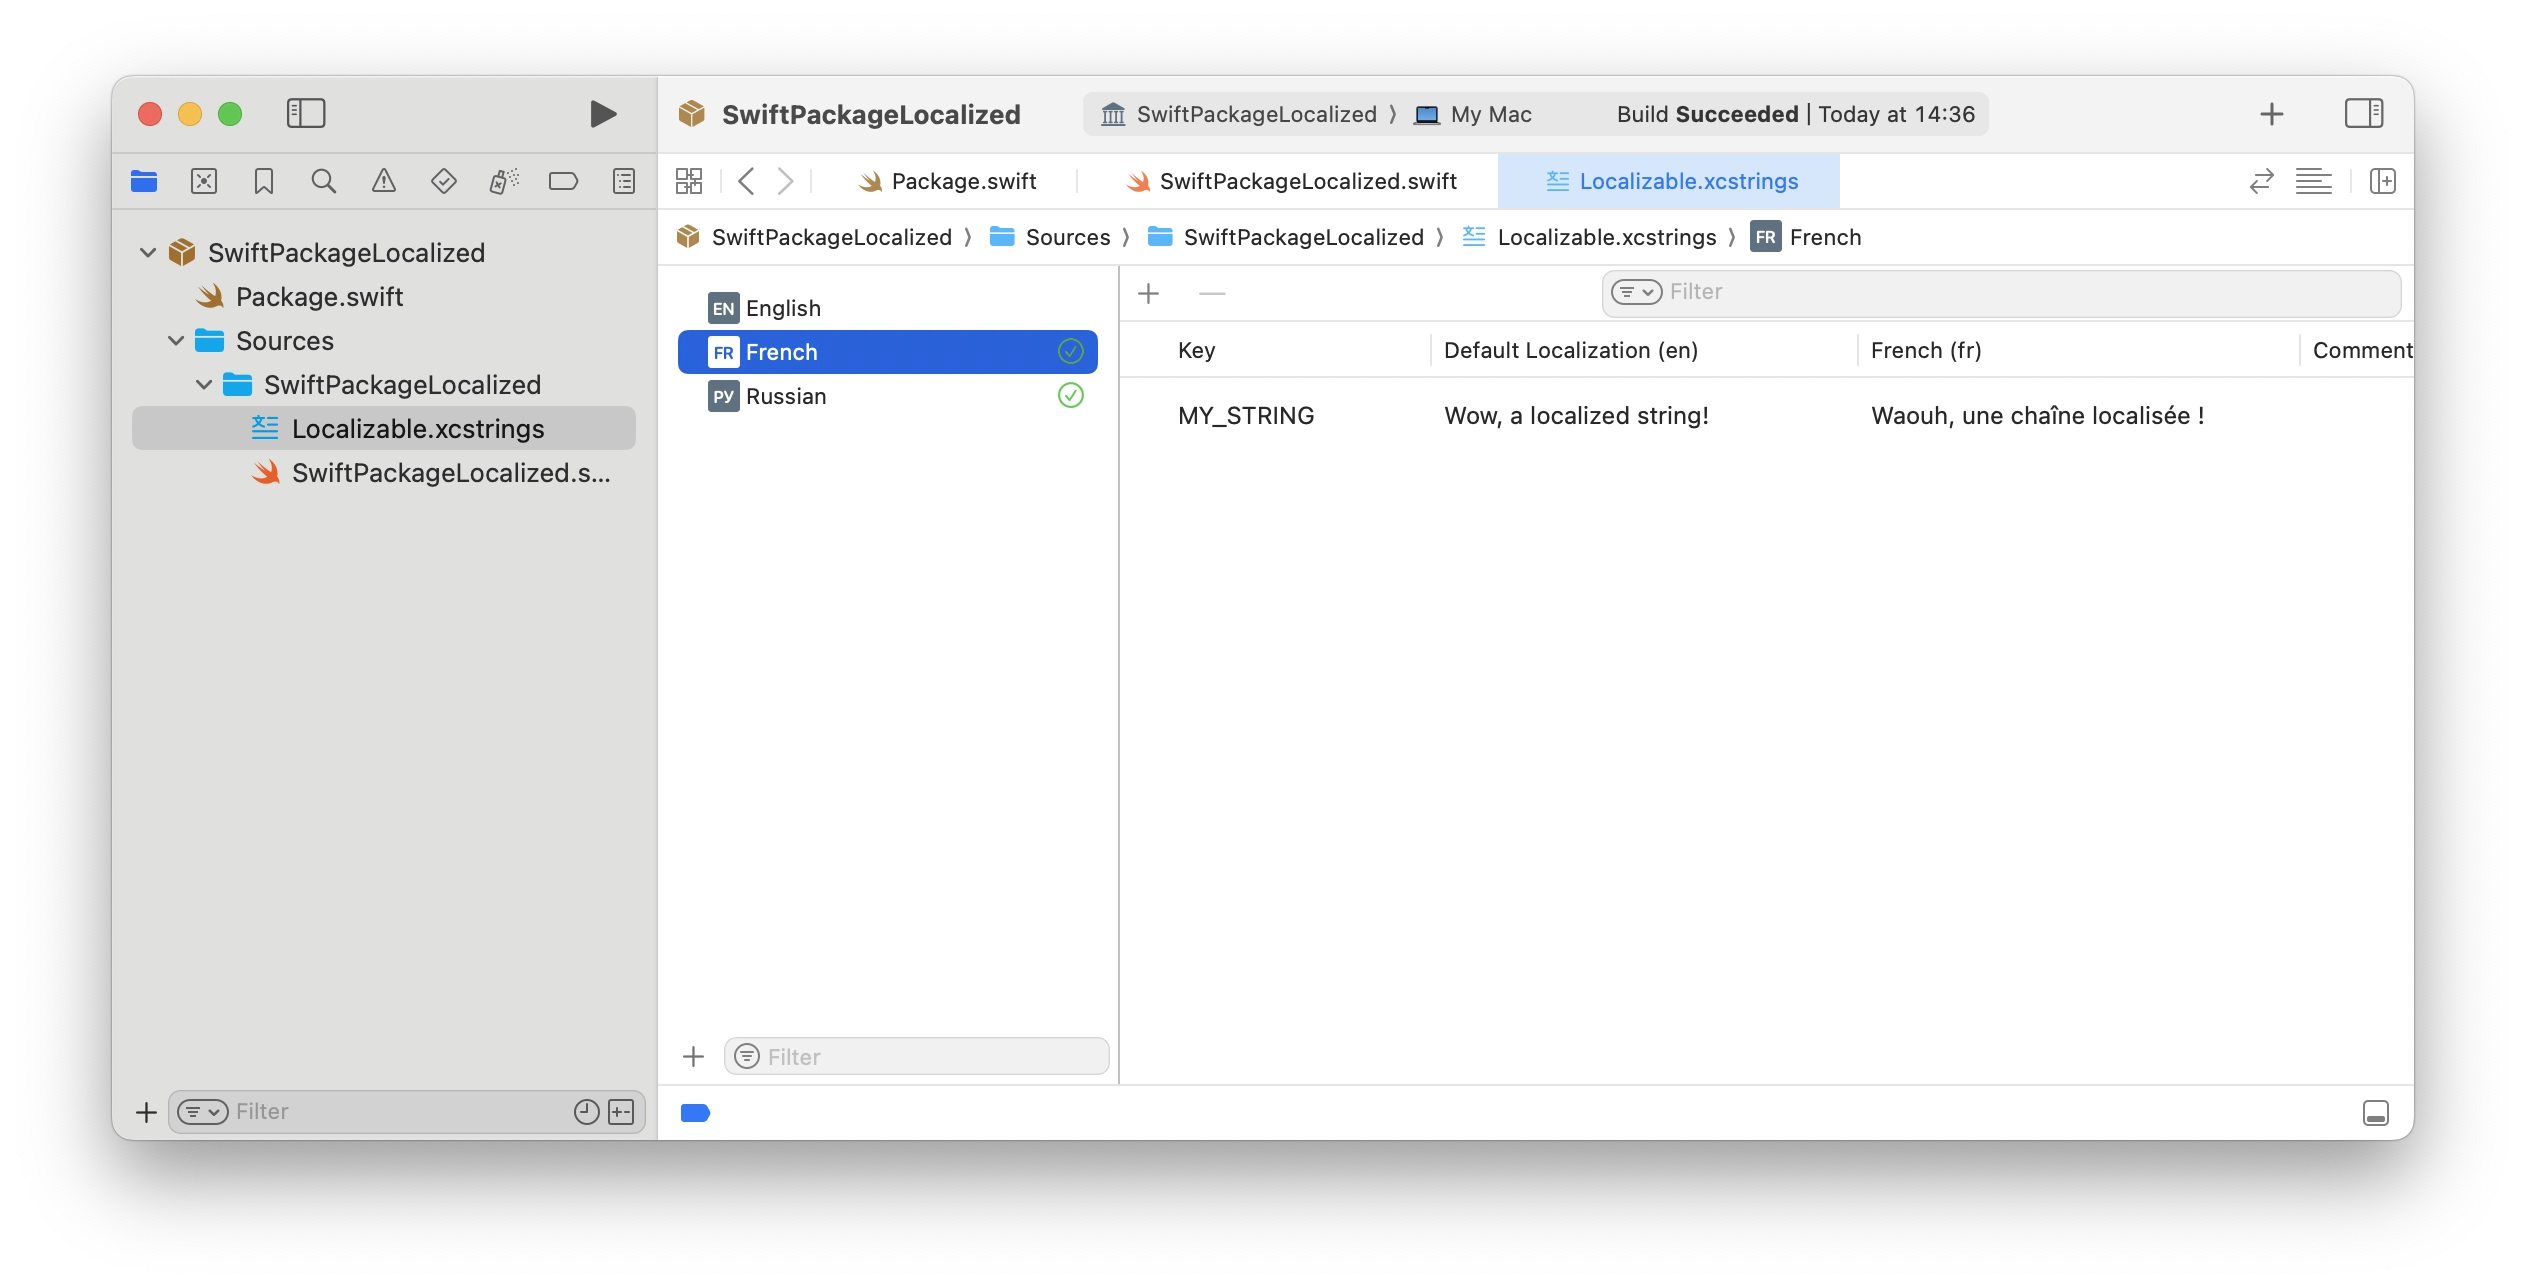
Task: Focus the navigator Filter field
Action: point(406,1112)
